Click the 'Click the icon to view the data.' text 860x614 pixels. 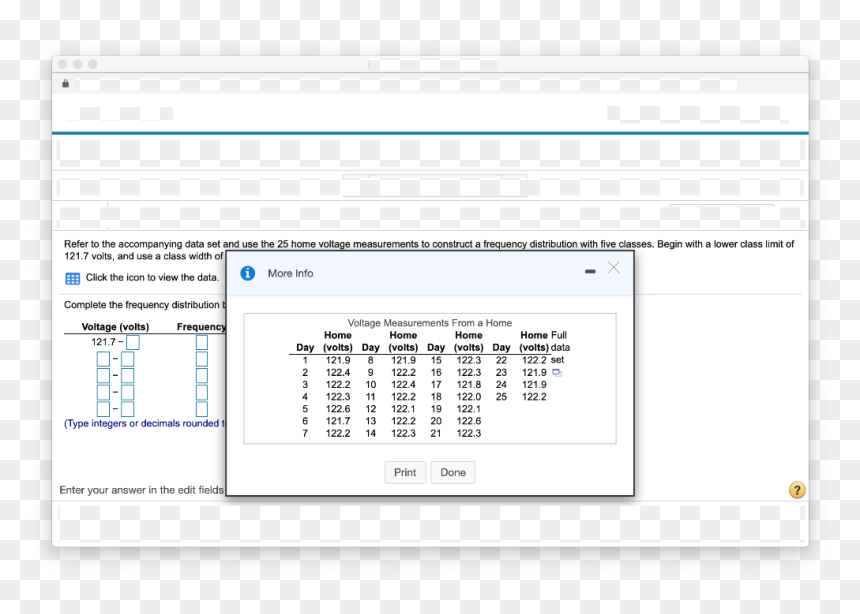pos(152,278)
